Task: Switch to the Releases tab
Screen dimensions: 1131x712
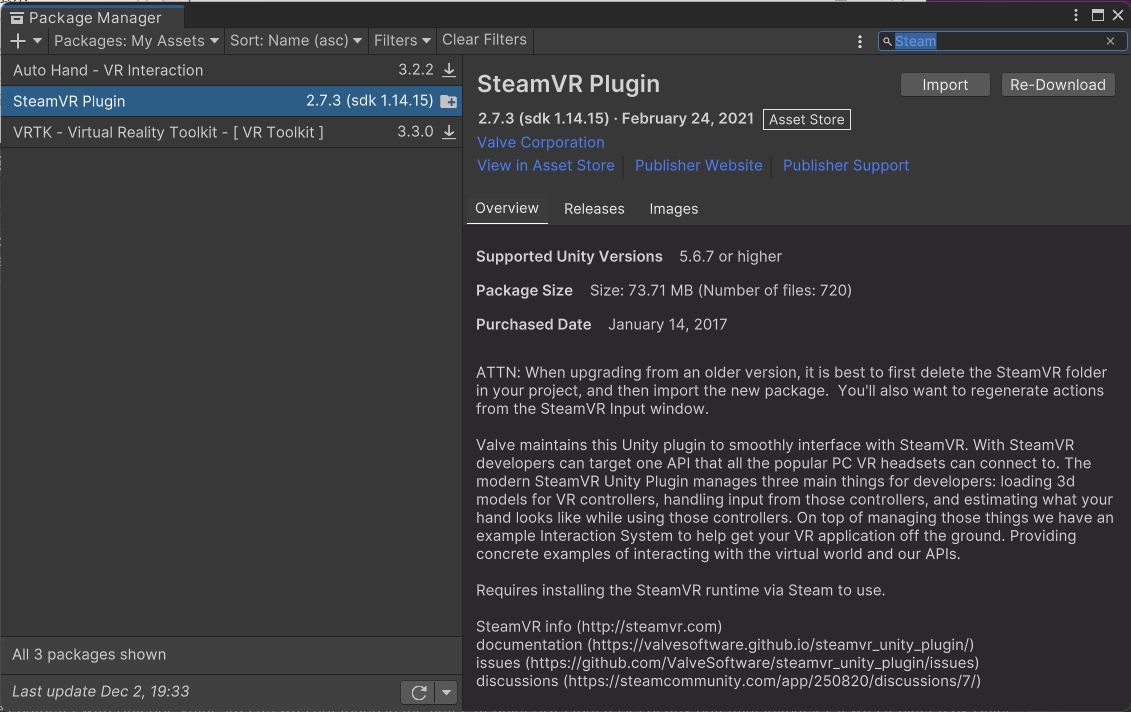Action: [x=594, y=209]
